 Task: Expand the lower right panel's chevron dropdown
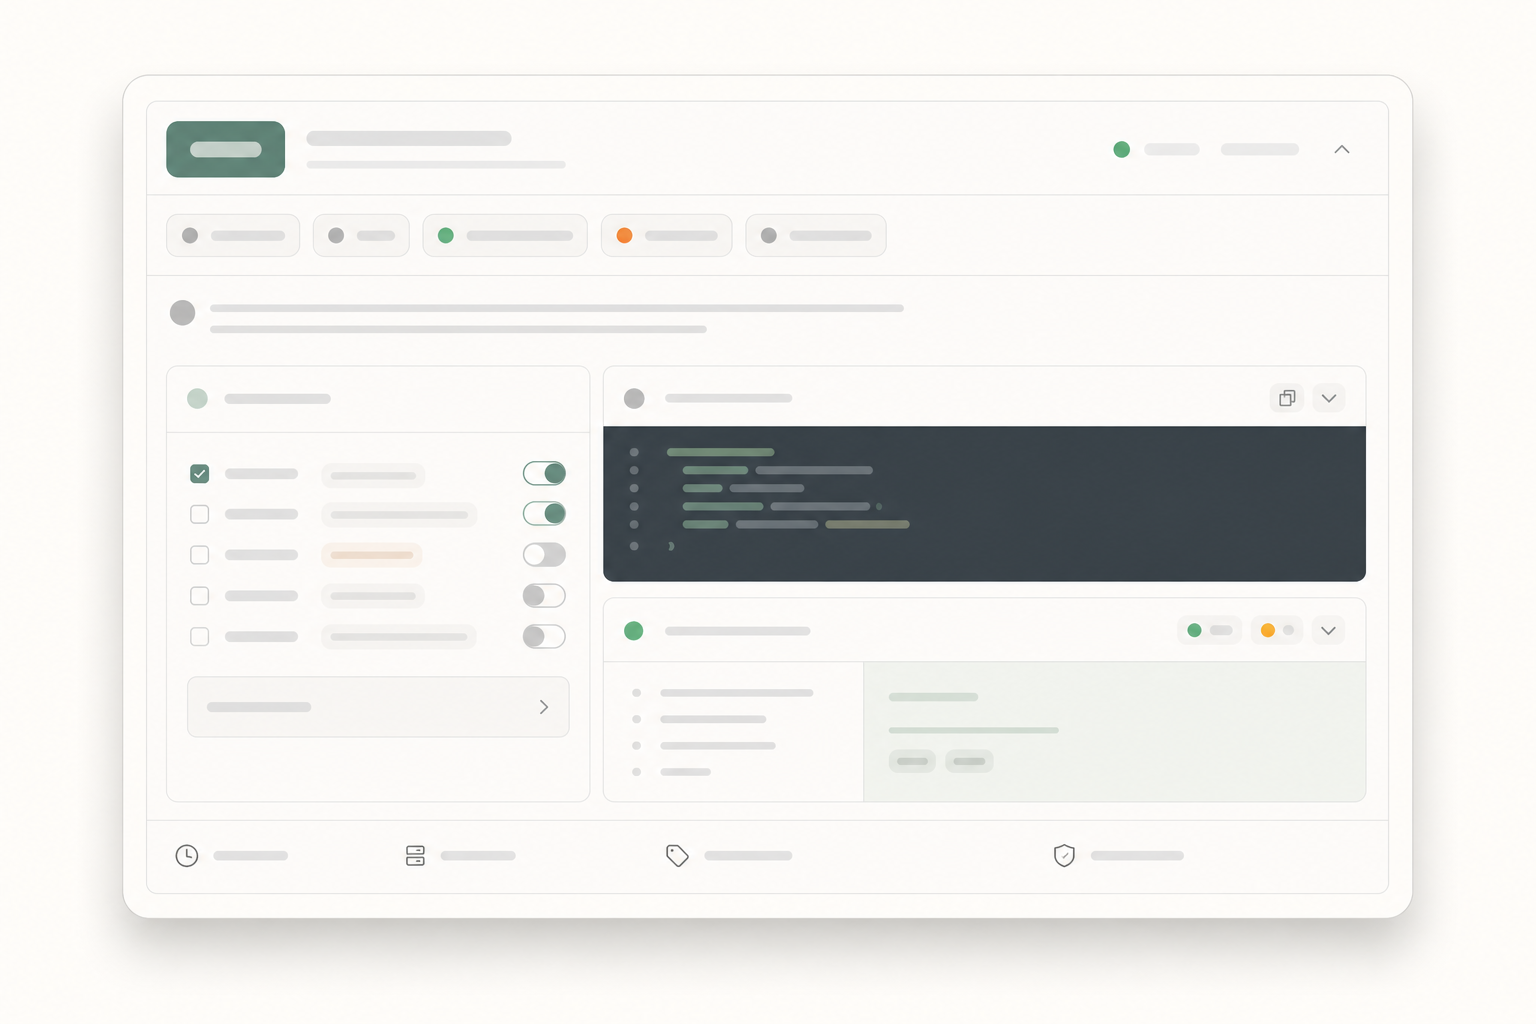point(1329,631)
